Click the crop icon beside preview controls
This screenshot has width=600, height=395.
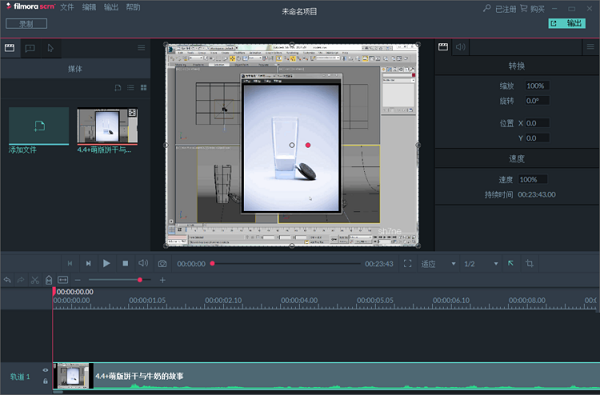point(529,263)
